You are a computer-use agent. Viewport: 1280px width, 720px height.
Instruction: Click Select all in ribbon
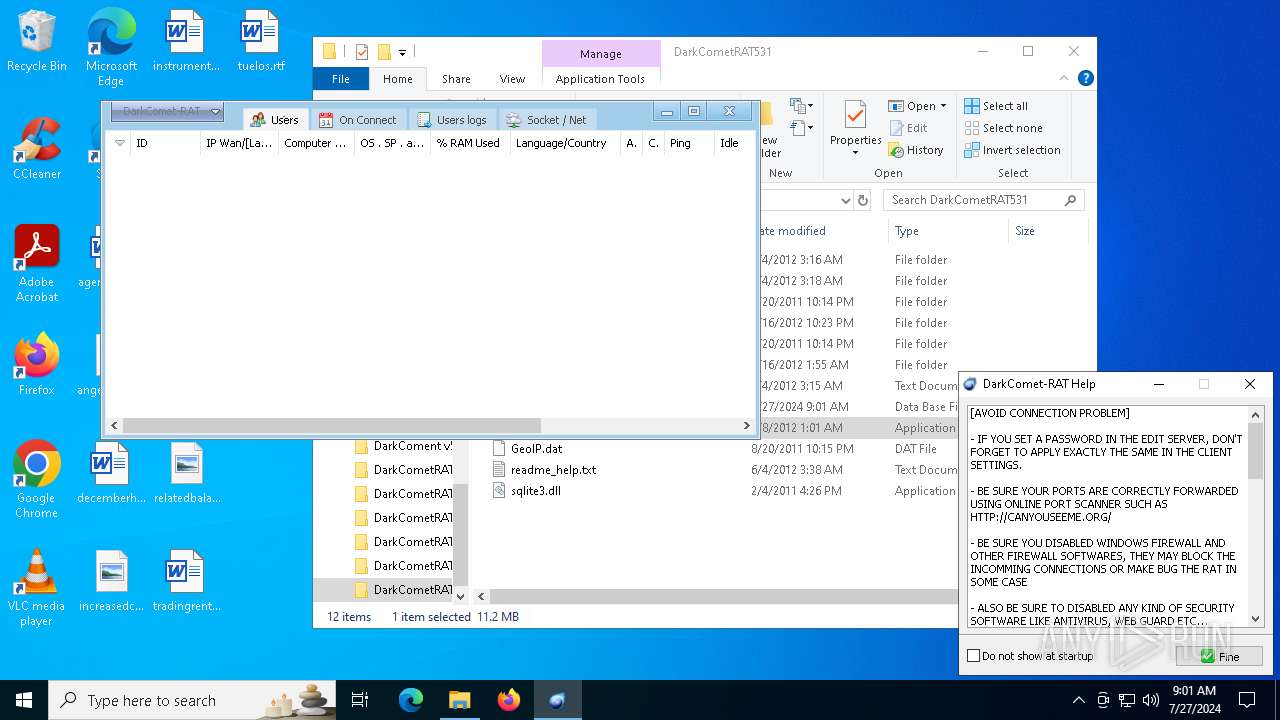click(x=996, y=106)
